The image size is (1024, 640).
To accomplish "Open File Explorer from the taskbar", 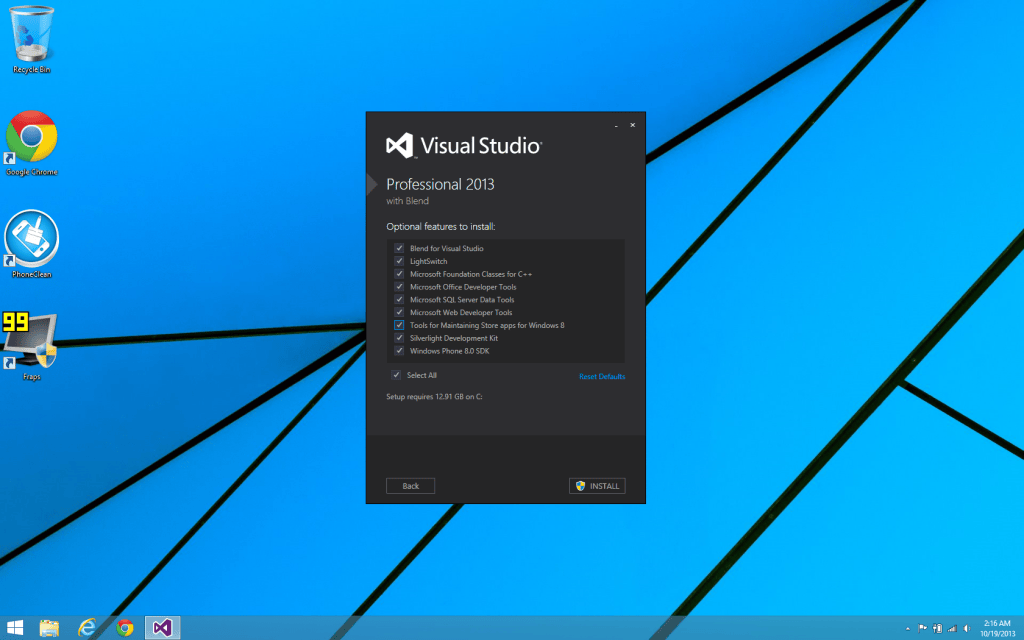I will 50,628.
